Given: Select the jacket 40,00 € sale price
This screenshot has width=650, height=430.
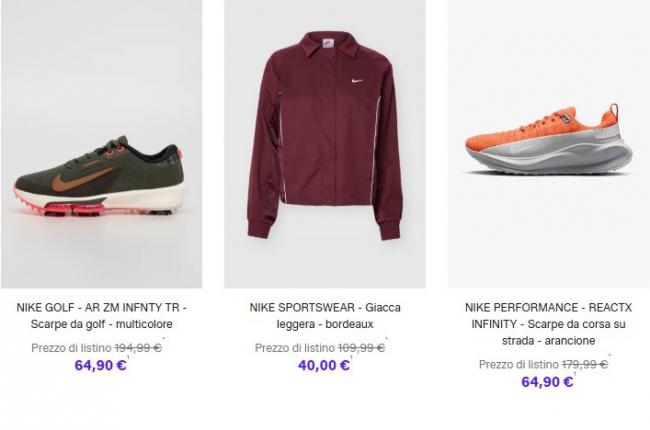Looking at the screenshot, I should 324,365.
